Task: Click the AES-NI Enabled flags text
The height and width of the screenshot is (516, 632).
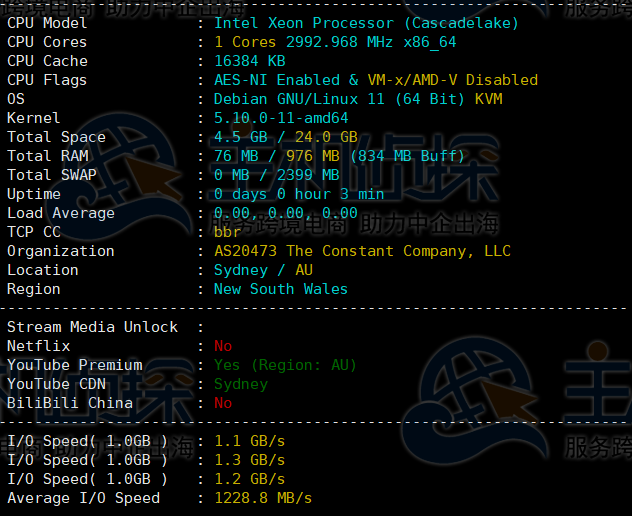Action: pyautogui.click(x=375, y=80)
